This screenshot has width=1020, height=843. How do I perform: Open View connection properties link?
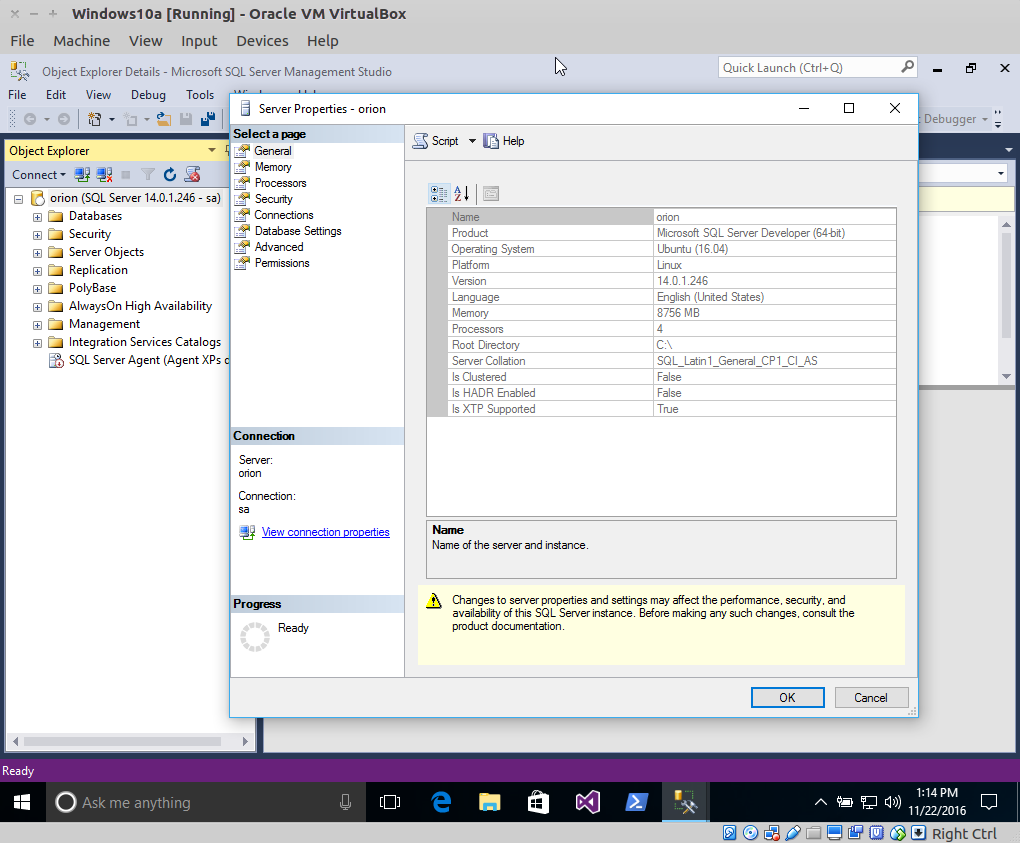pyautogui.click(x=325, y=532)
